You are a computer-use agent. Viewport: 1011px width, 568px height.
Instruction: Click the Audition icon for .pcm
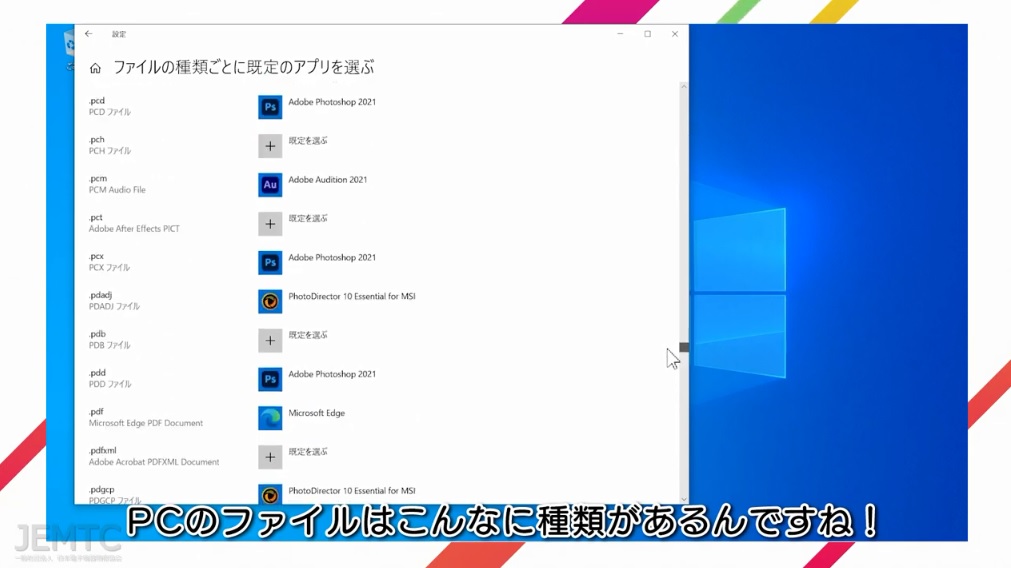270,185
